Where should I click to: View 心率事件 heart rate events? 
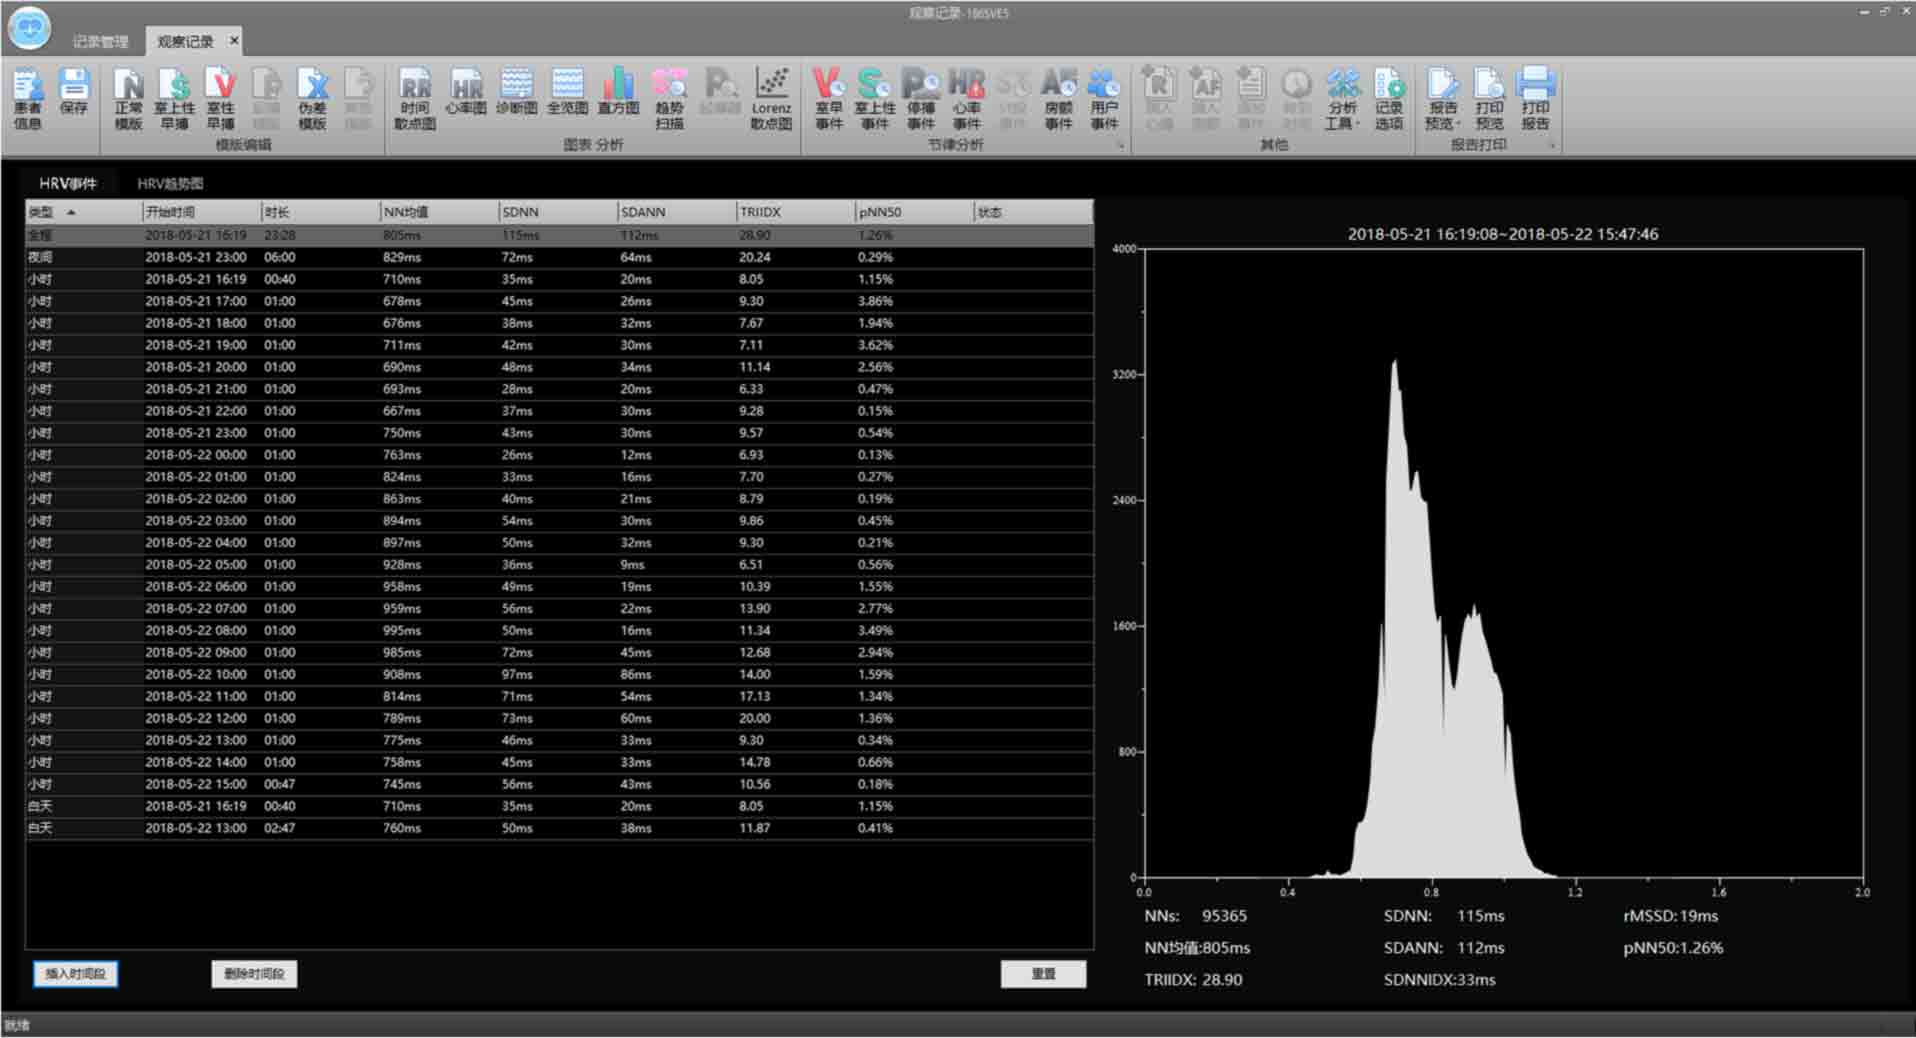(x=967, y=98)
